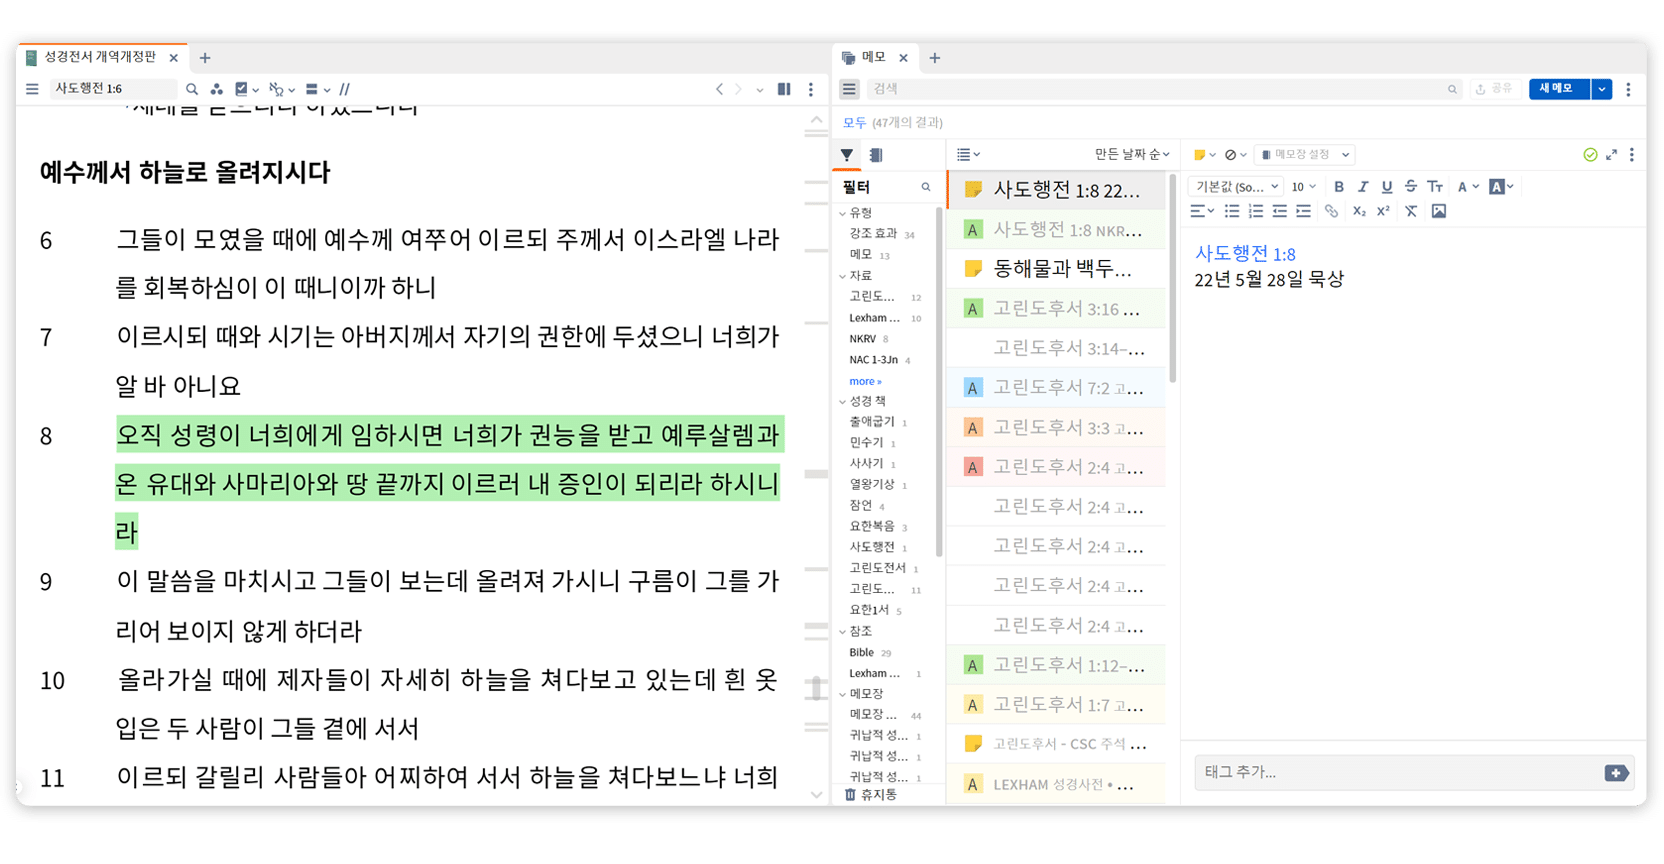Open the text highlight color picker

(x=1501, y=187)
